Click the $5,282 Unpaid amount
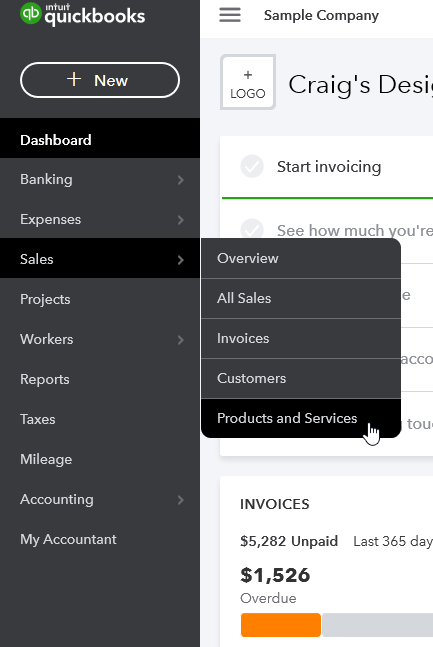The width and height of the screenshot is (433, 647). [289, 541]
